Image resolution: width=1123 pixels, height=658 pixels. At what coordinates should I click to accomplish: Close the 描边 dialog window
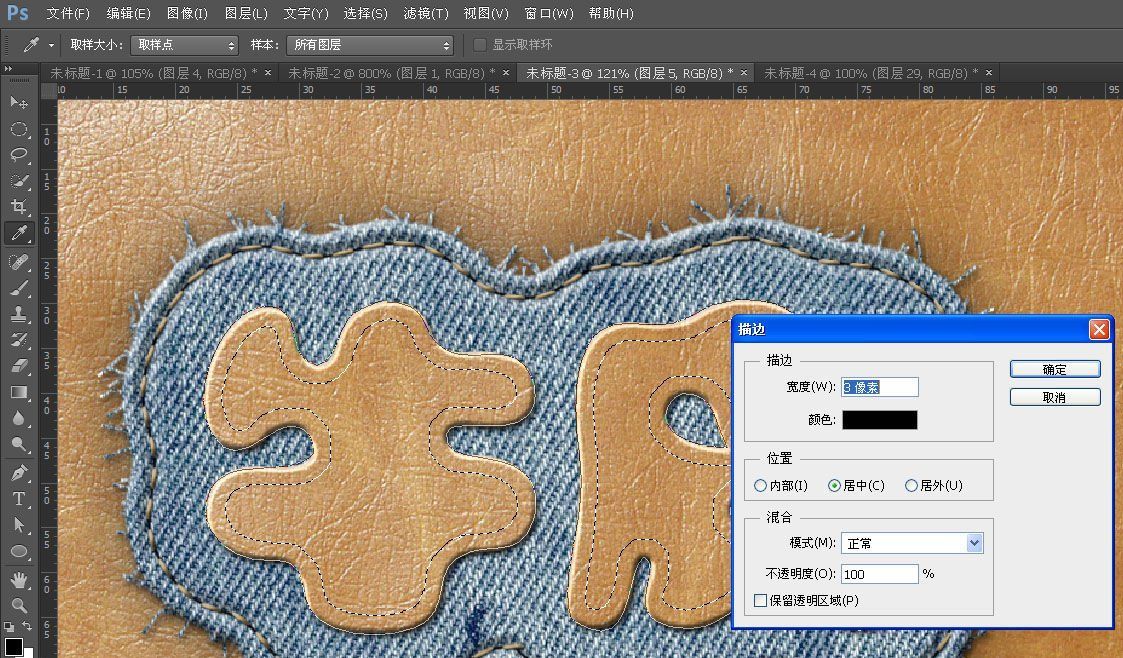(1099, 329)
